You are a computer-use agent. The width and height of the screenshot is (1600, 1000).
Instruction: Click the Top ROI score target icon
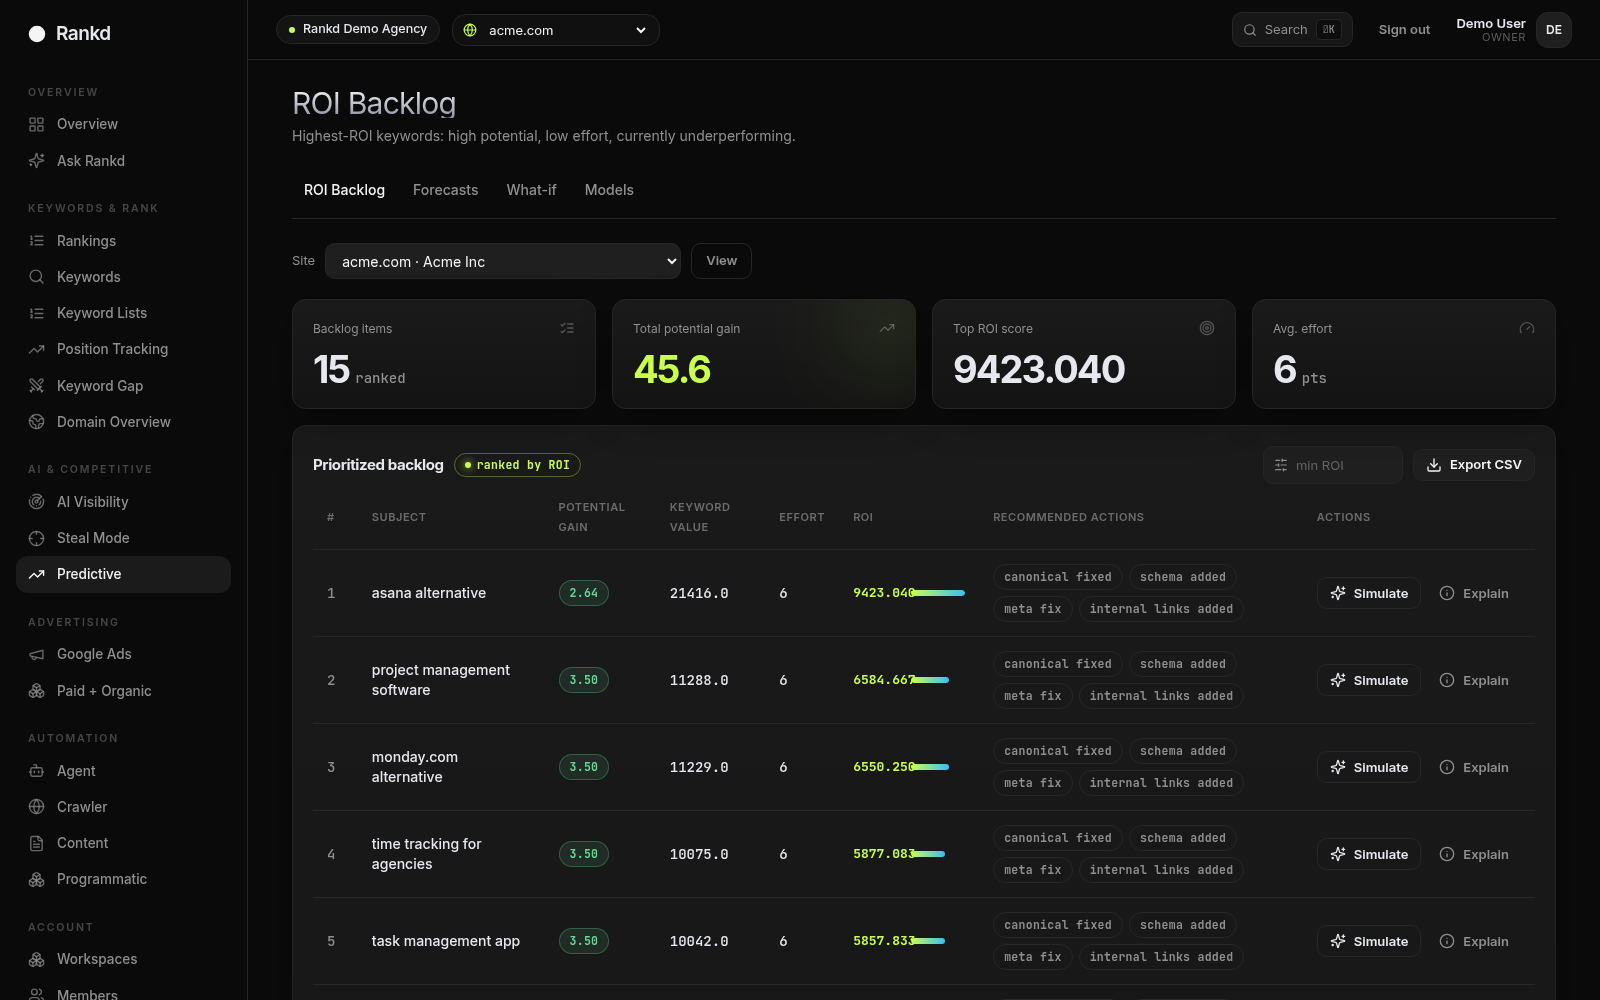coord(1207,328)
